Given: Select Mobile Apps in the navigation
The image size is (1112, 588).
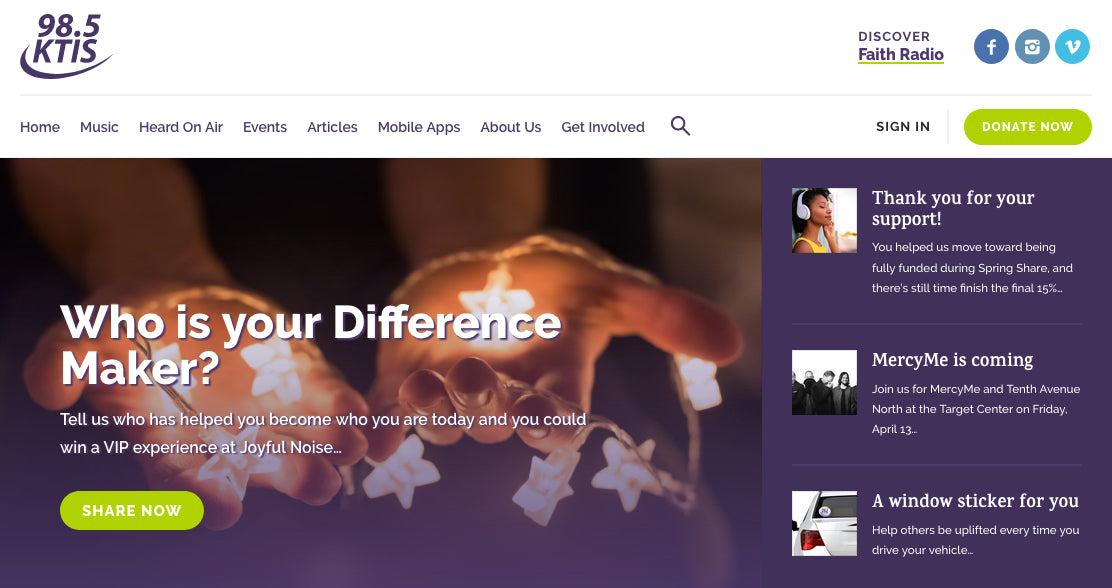Looking at the screenshot, I should 418,128.
